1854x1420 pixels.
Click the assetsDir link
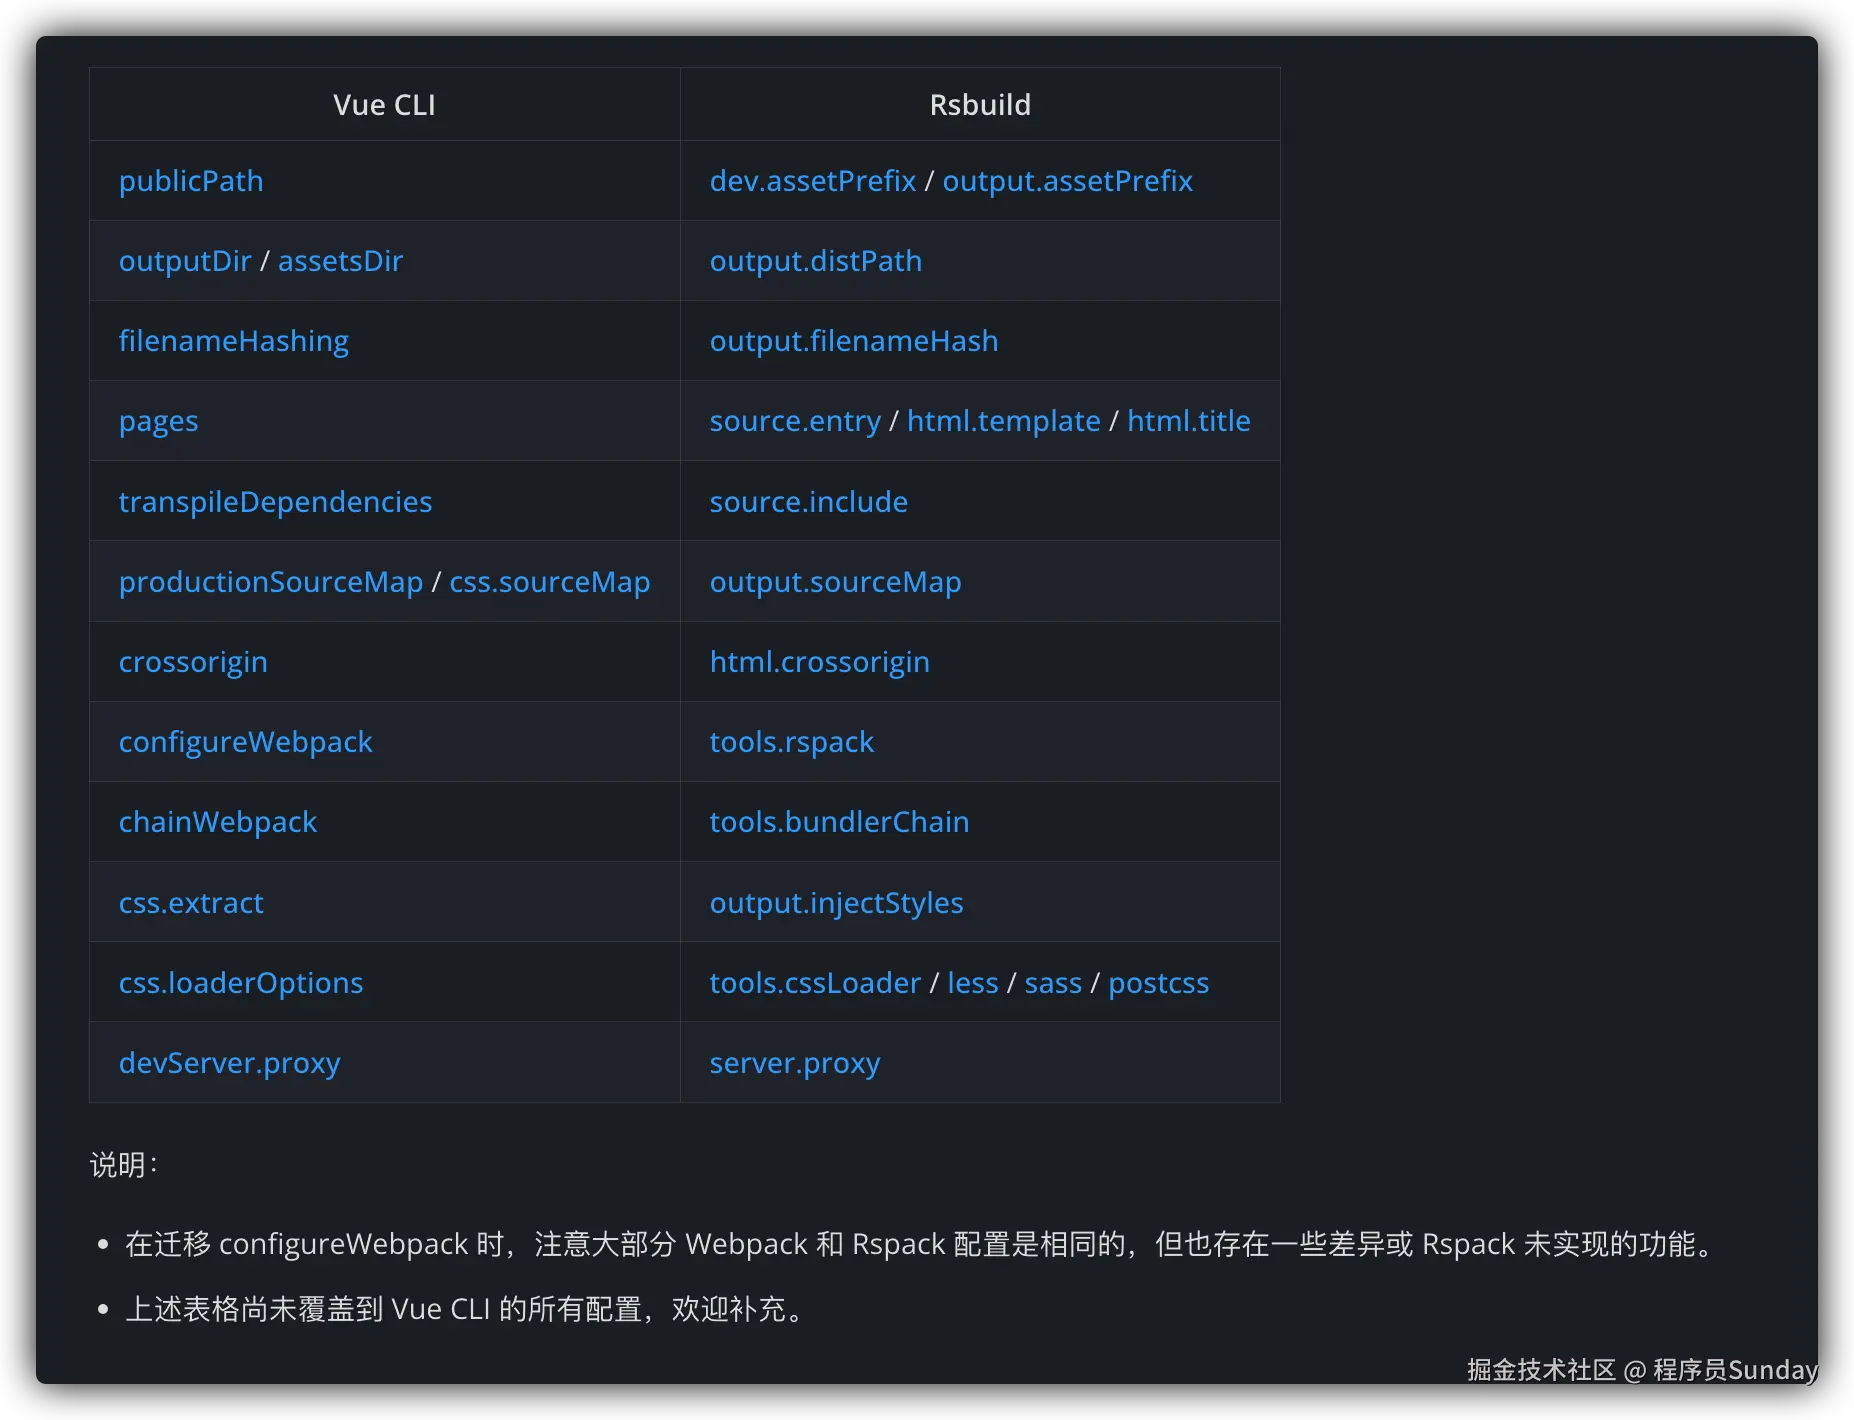[341, 261]
